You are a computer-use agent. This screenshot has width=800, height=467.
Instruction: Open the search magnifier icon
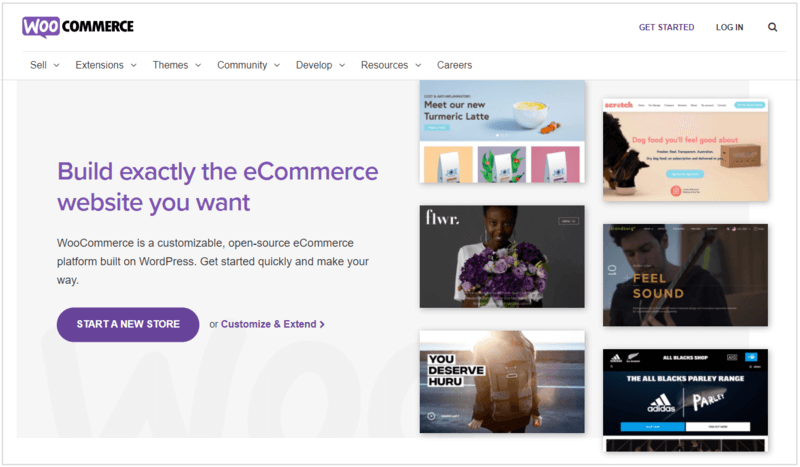click(772, 27)
